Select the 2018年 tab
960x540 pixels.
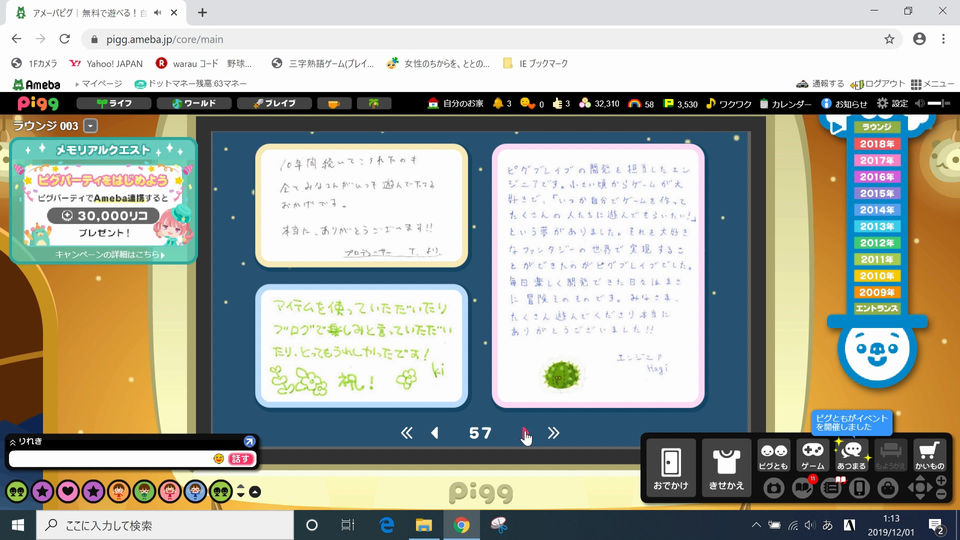(877, 144)
